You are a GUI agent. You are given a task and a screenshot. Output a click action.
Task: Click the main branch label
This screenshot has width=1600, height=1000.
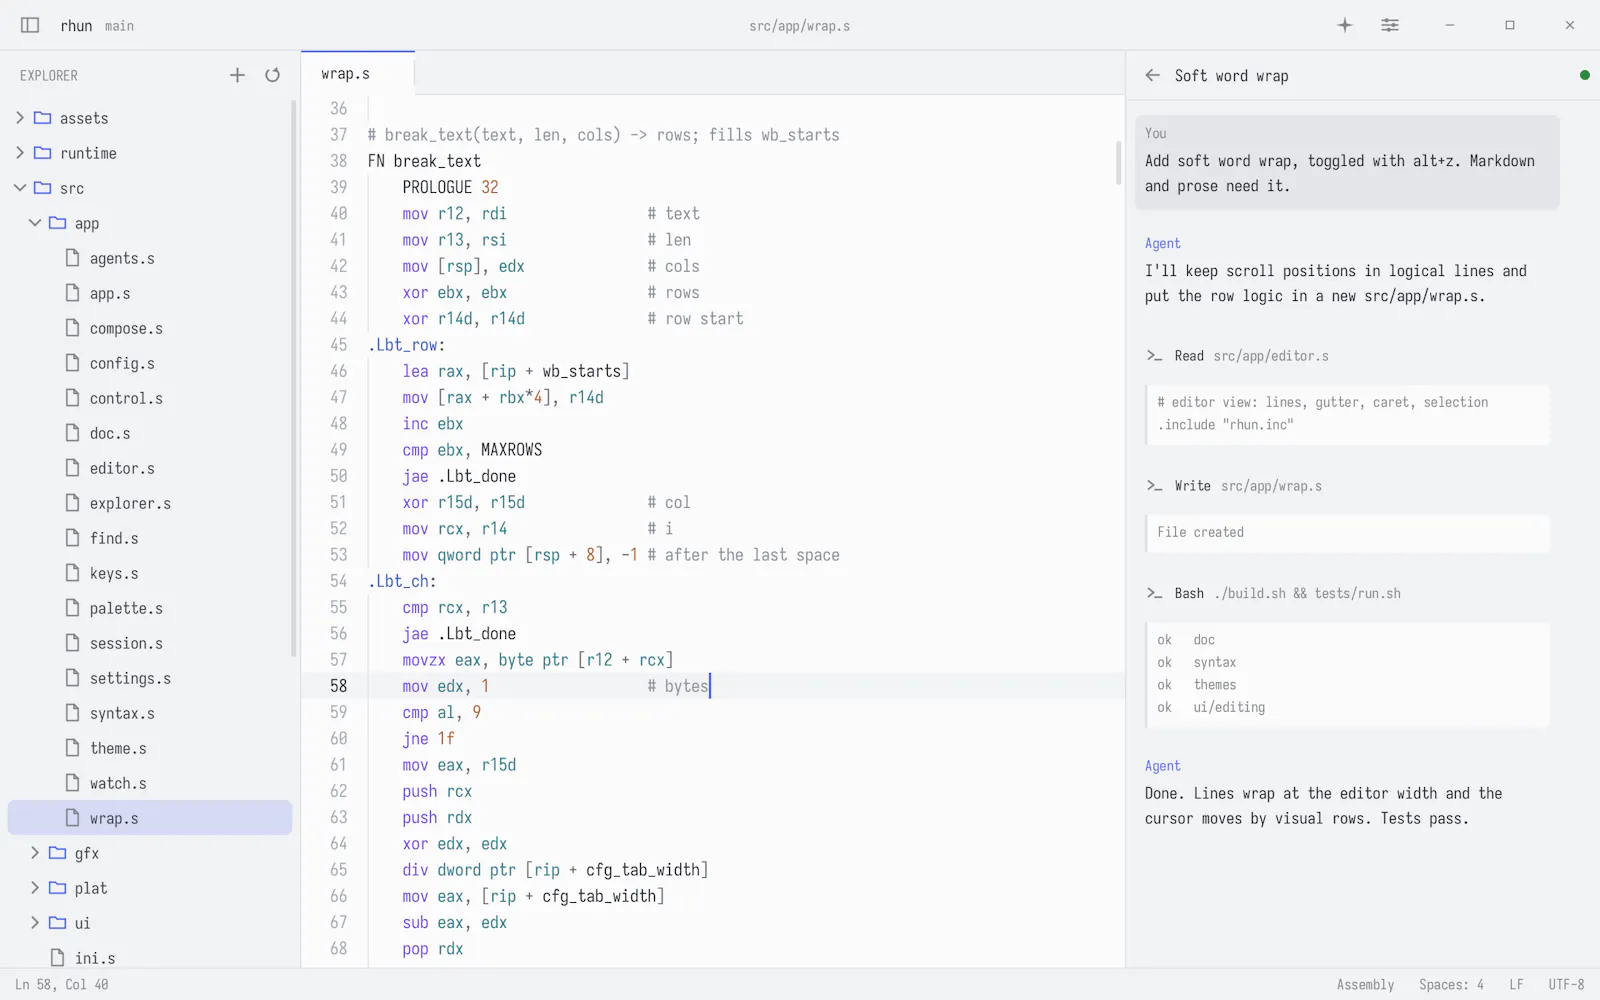tap(119, 26)
